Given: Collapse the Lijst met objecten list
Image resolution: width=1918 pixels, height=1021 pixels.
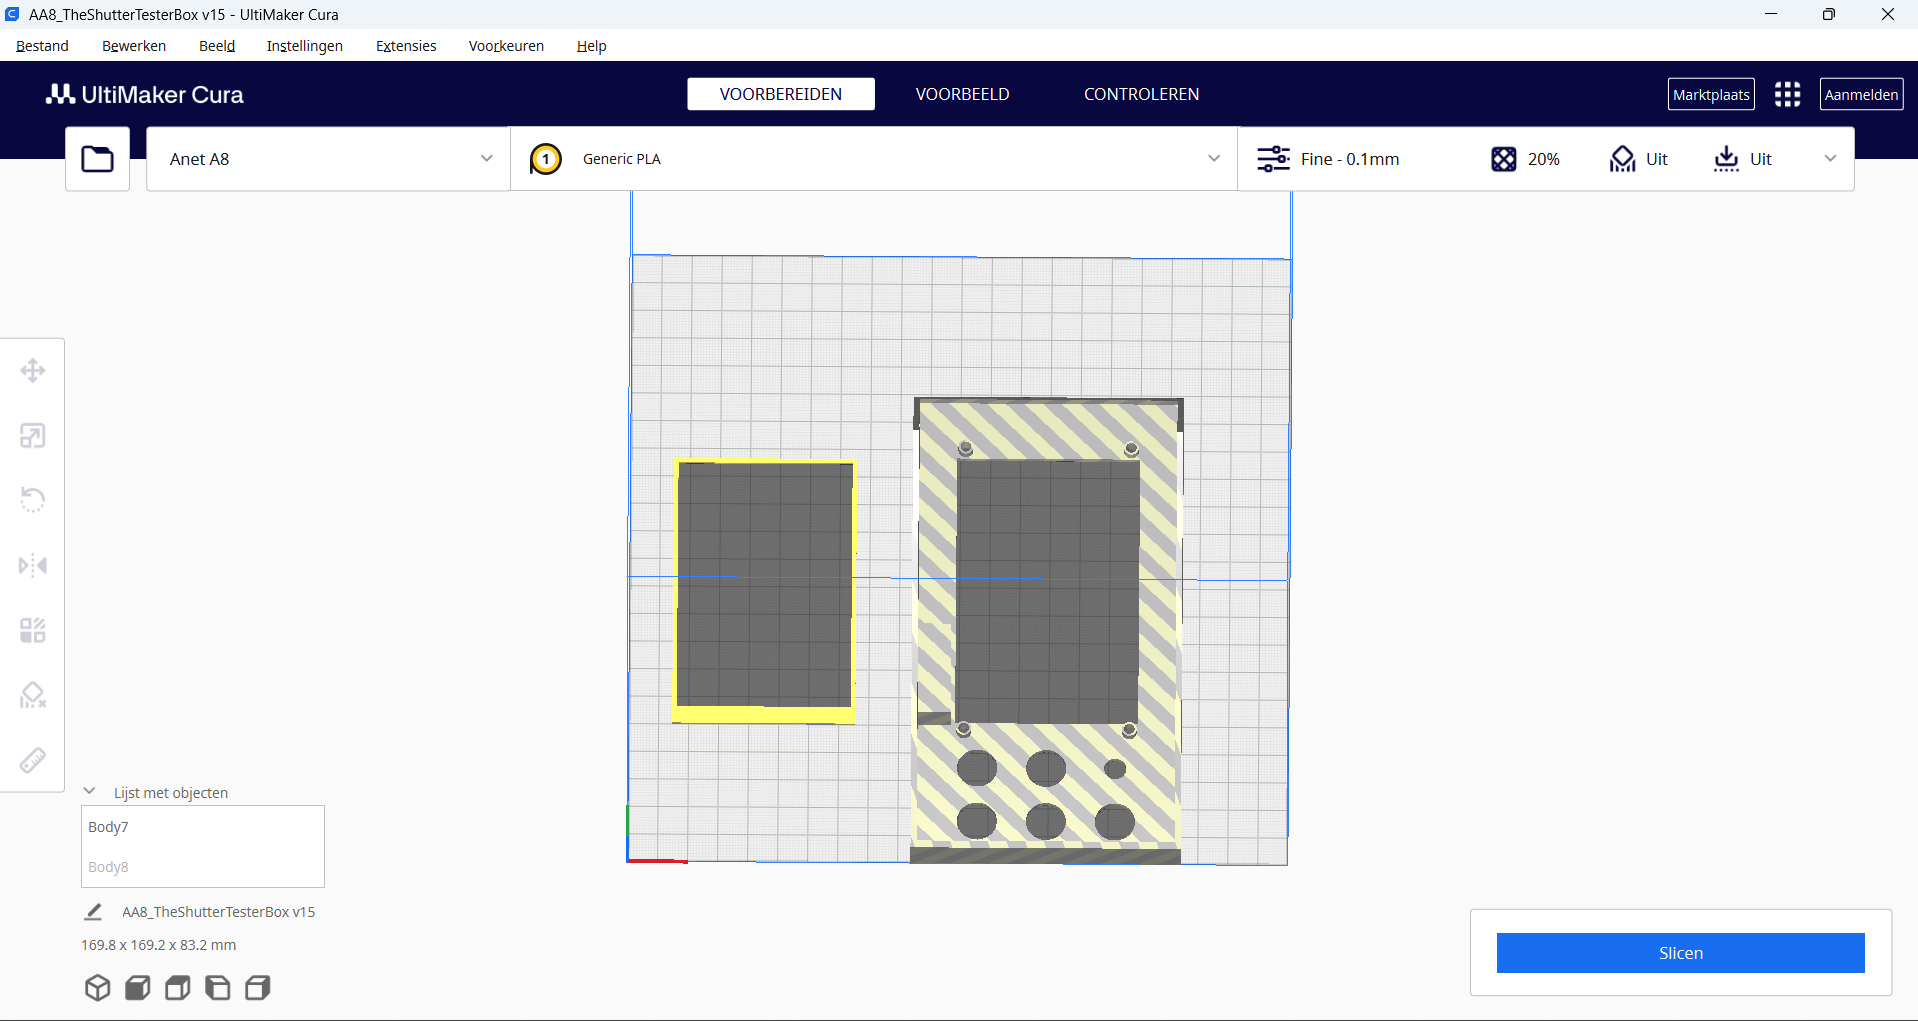Looking at the screenshot, I should 90,792.
